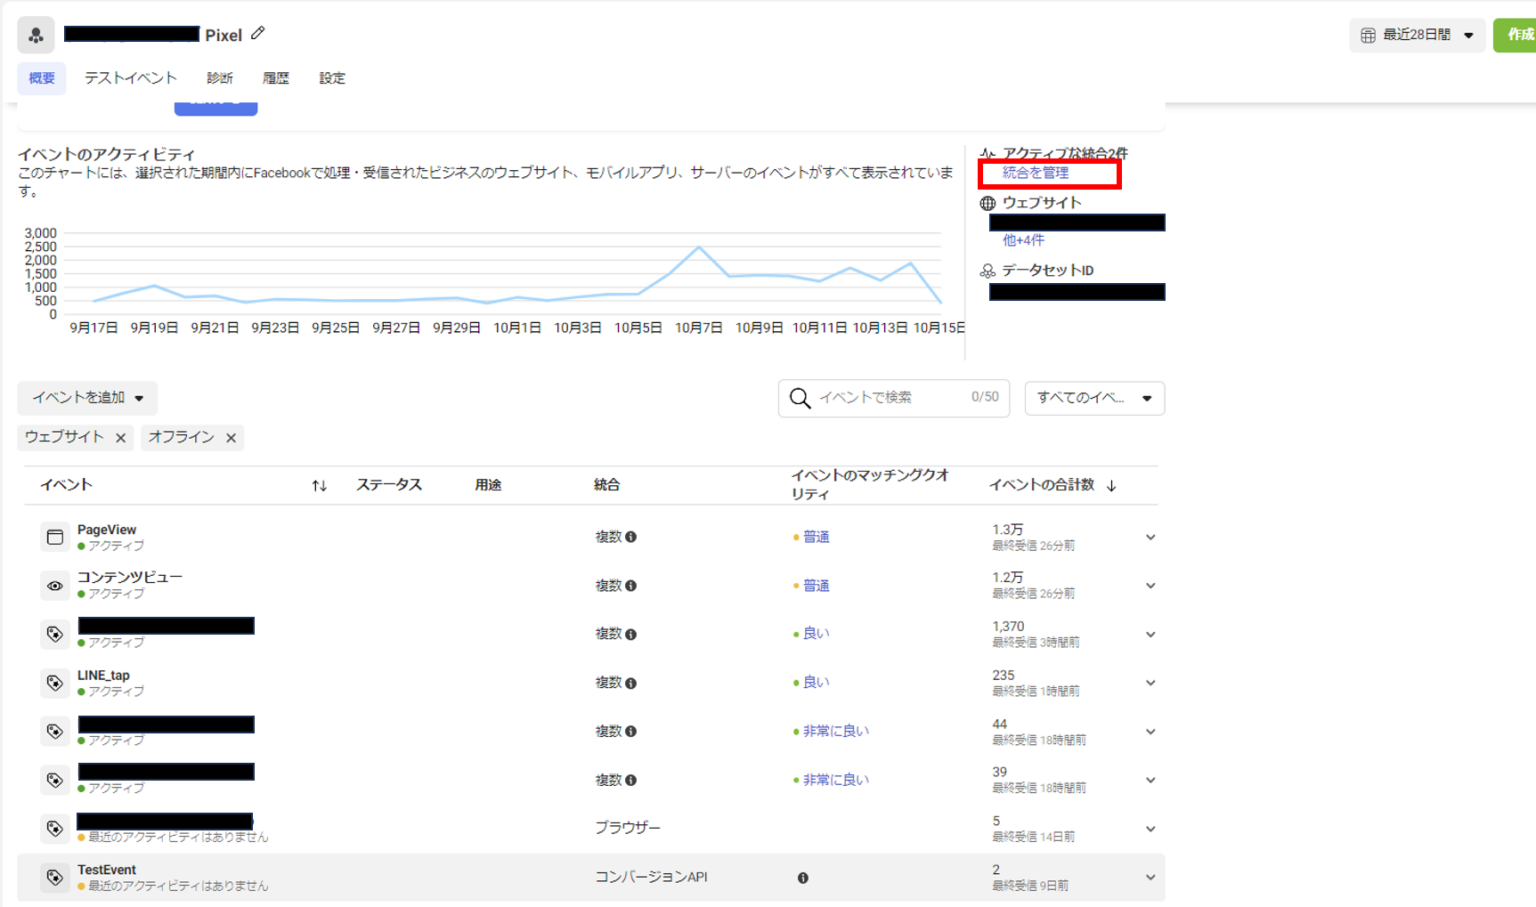The width and height of the screenshot is (1536, 907).
Task: Open the すべてのイベント filter dropdown
Action: (x=1094, y=398)
